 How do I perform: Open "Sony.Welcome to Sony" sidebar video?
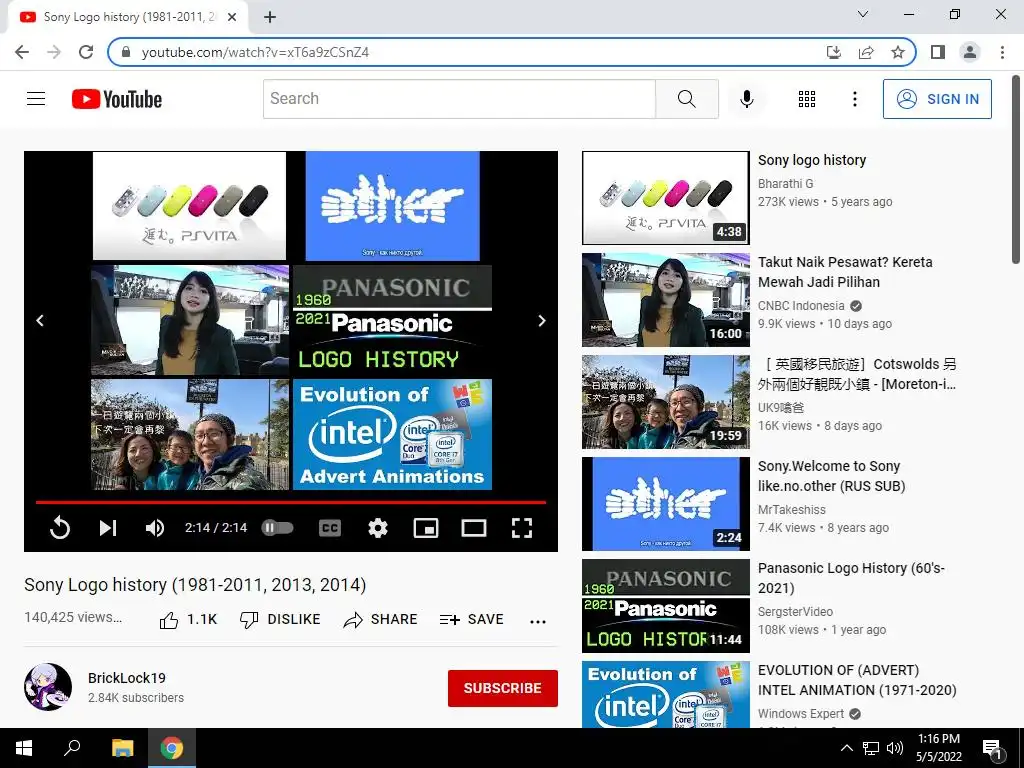point(831,476)
